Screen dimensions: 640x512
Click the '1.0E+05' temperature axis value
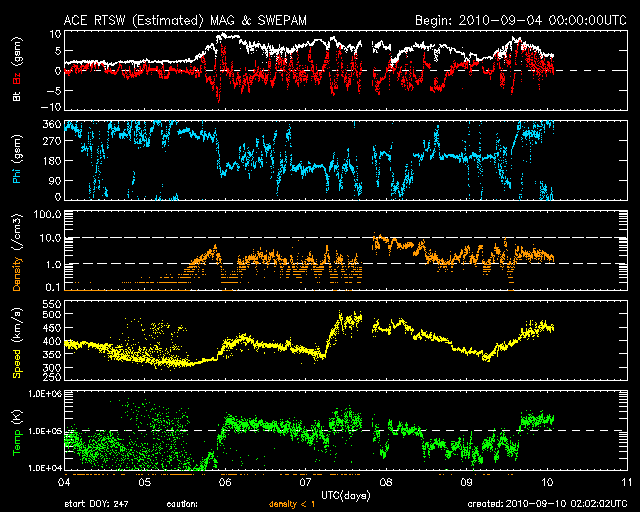(45, 431)
